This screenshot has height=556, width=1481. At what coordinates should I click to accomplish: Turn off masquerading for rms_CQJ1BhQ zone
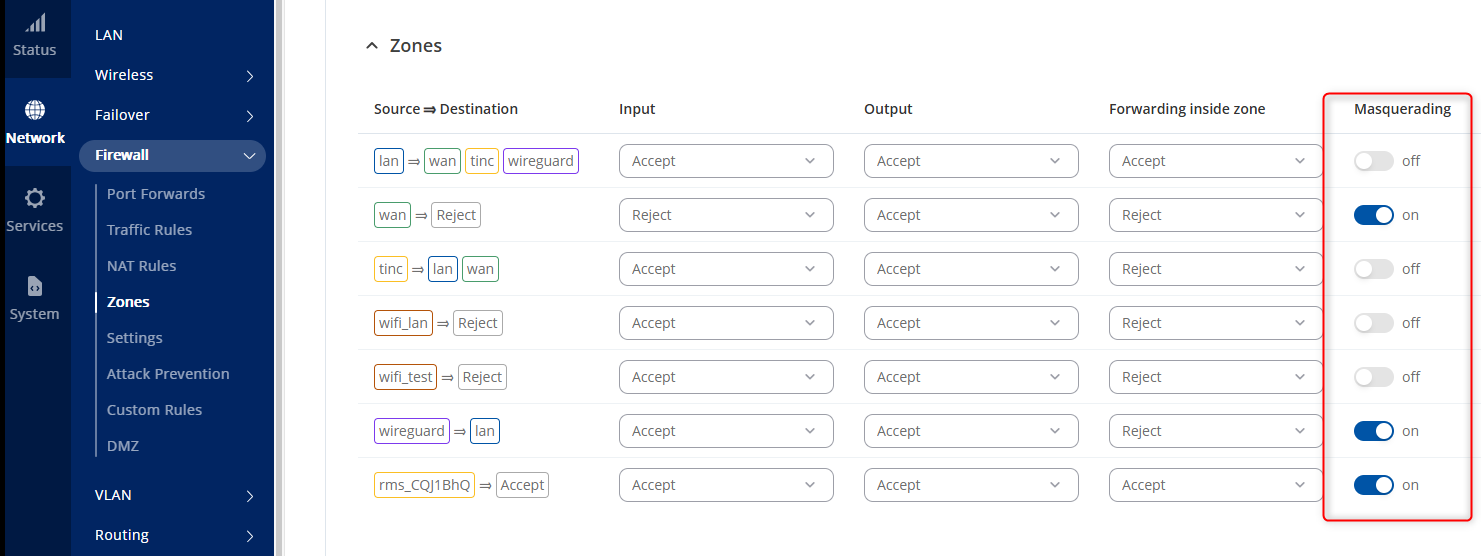click(1373, 485)
